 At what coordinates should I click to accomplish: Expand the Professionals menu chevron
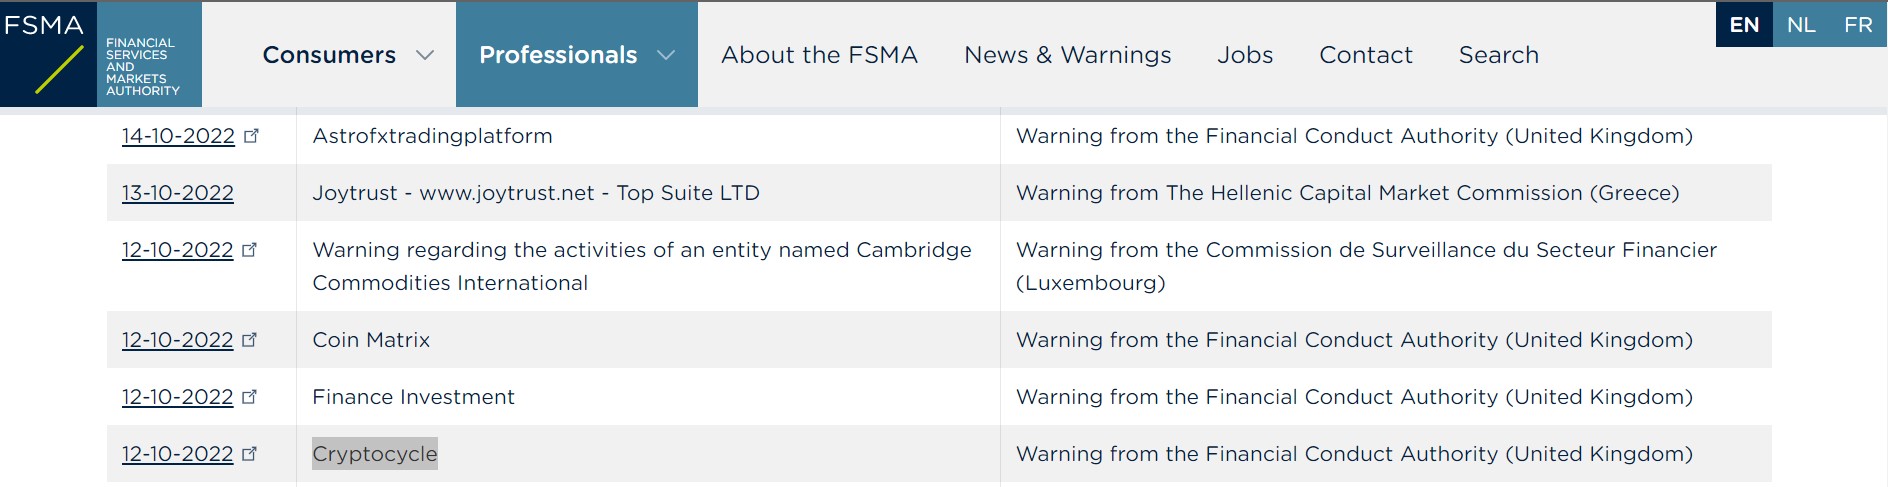click(666, 55)
